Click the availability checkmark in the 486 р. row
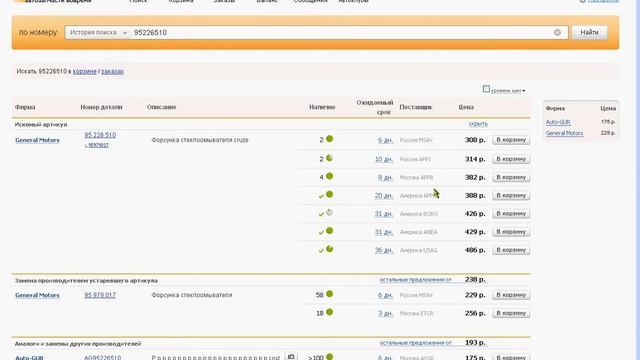 click(321, 251)
